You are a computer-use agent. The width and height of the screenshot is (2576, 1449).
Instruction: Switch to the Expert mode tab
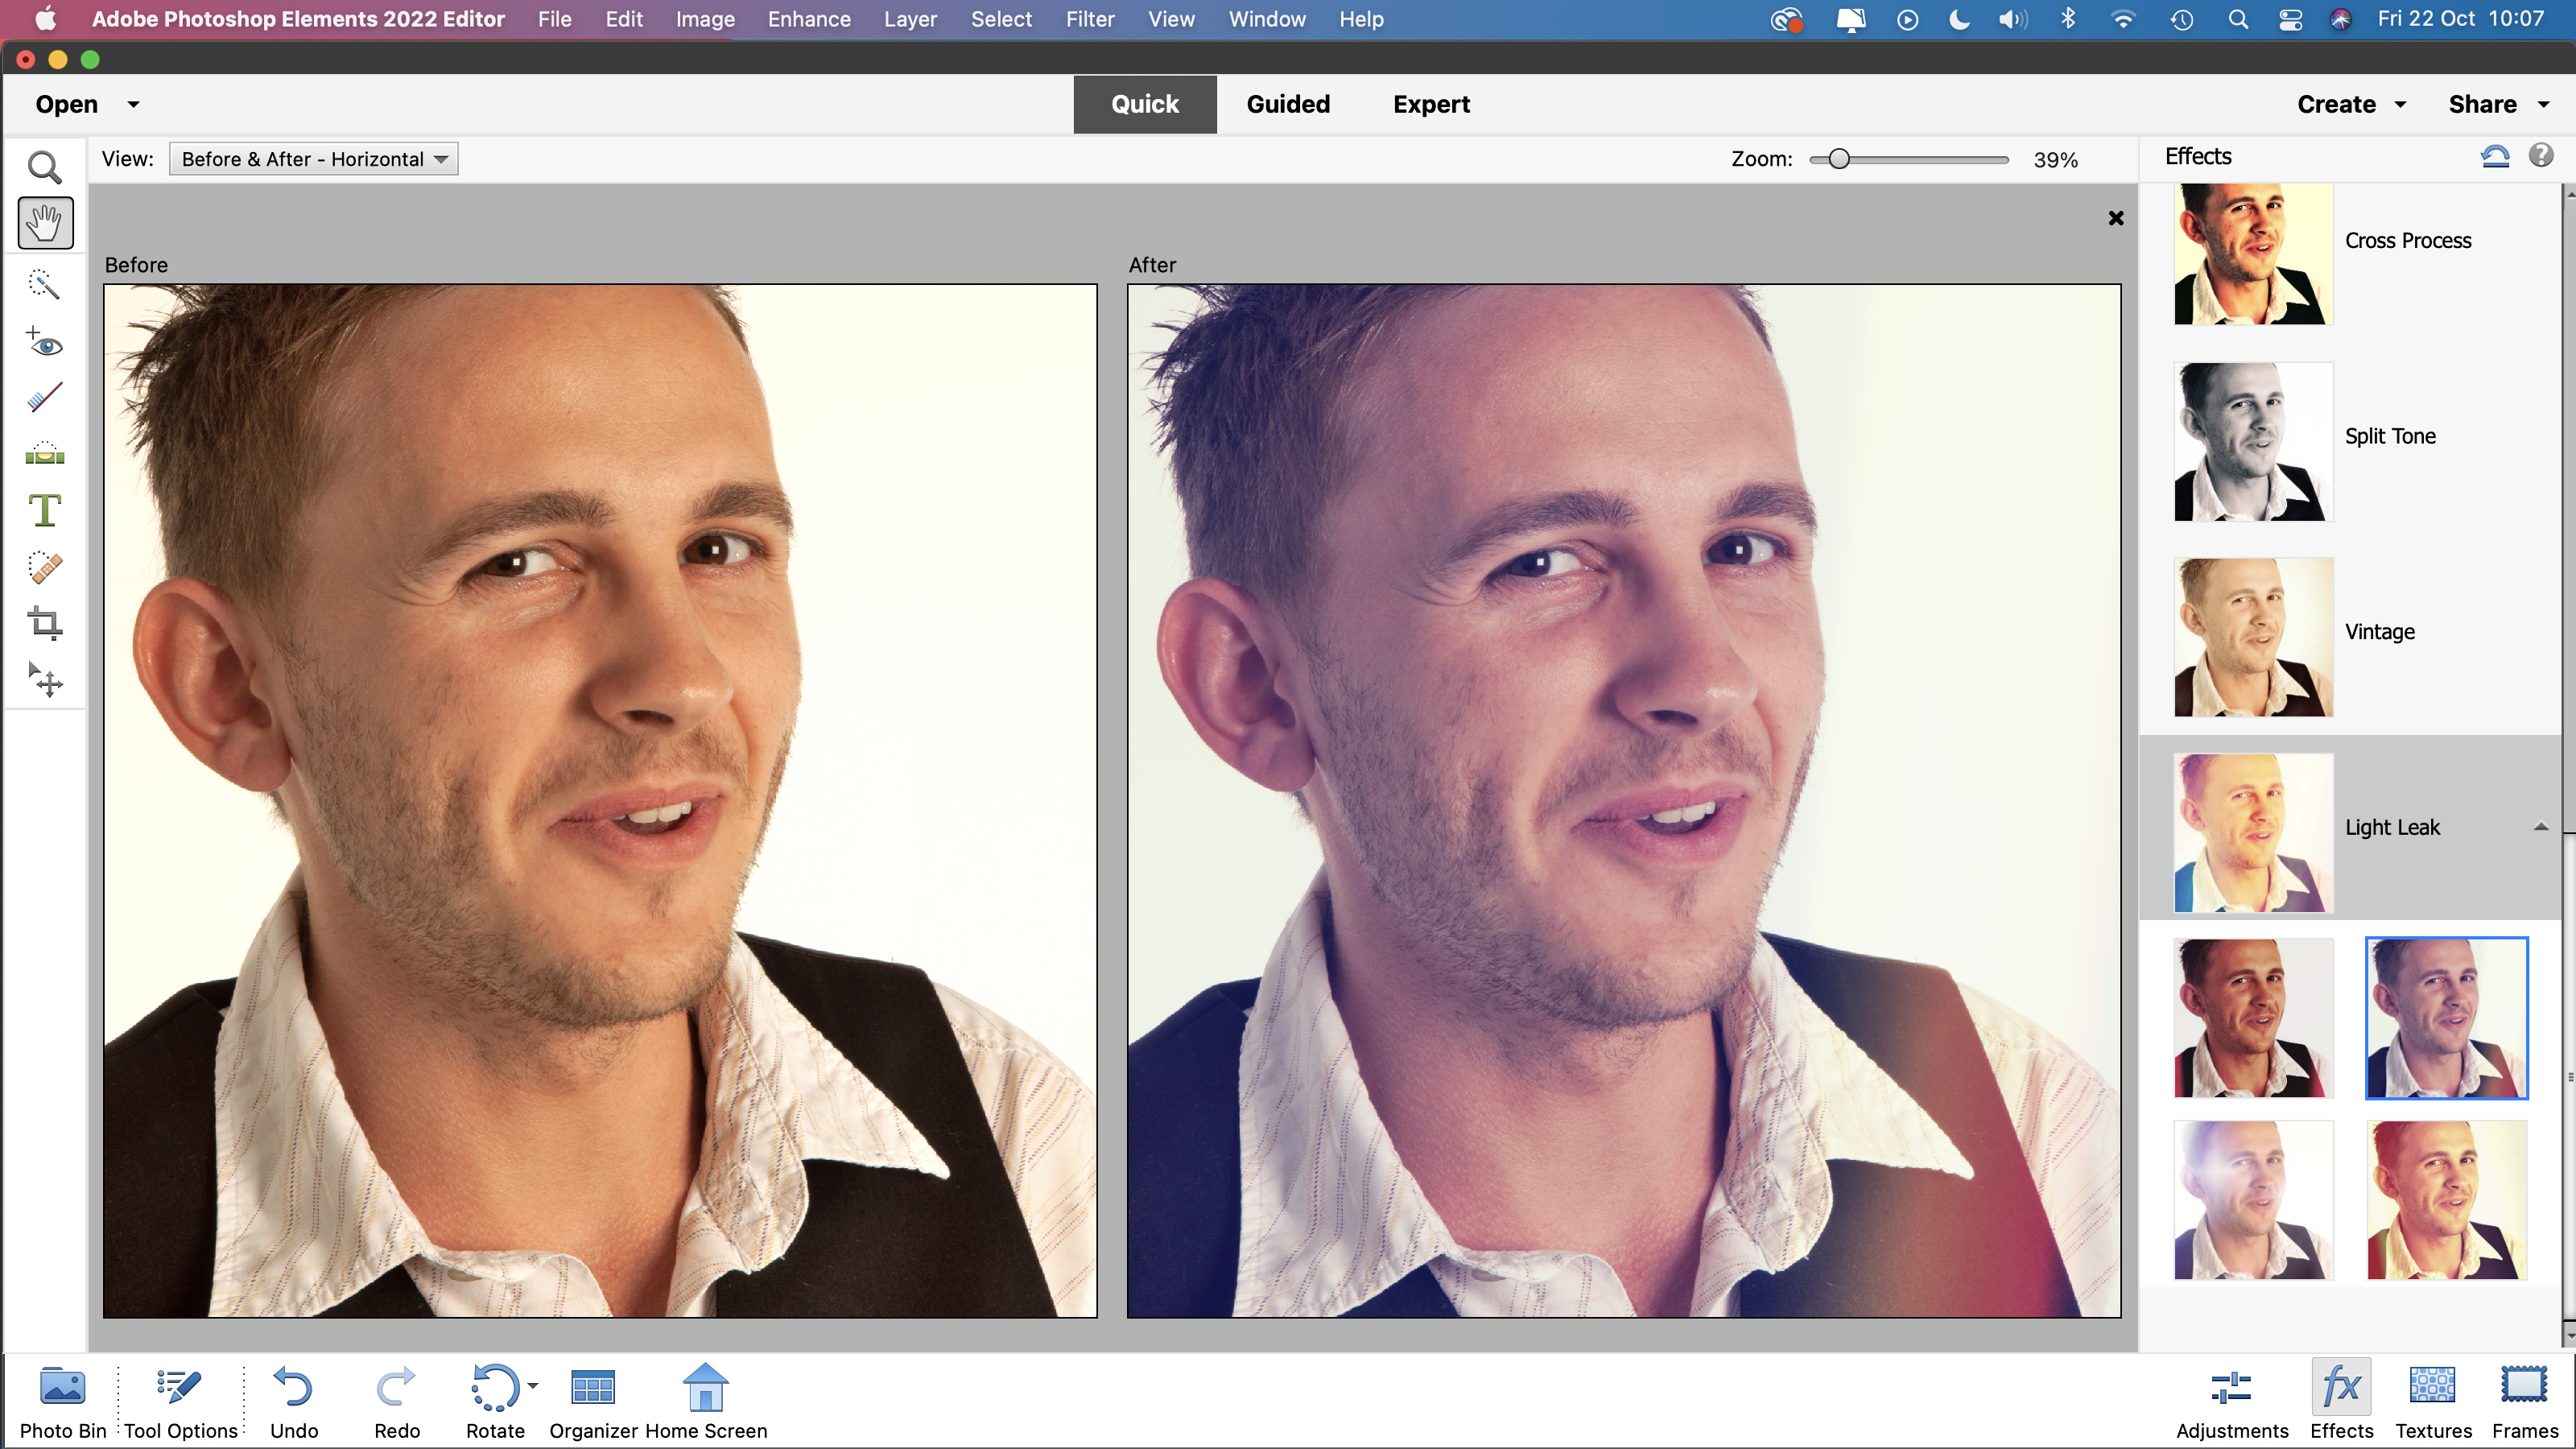(1431, 102)
